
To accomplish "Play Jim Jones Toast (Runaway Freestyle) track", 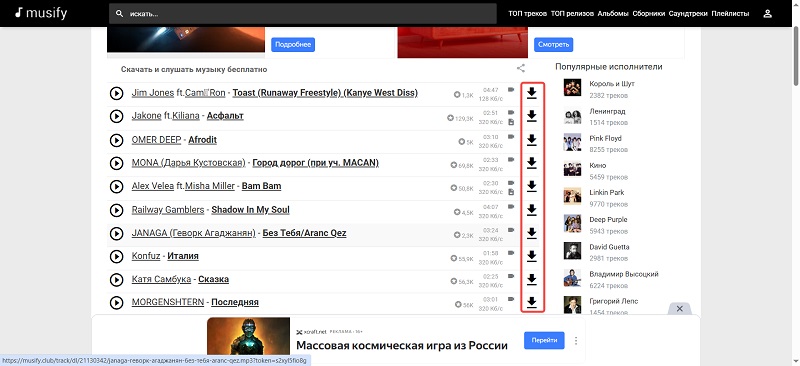I will point(116,93).
